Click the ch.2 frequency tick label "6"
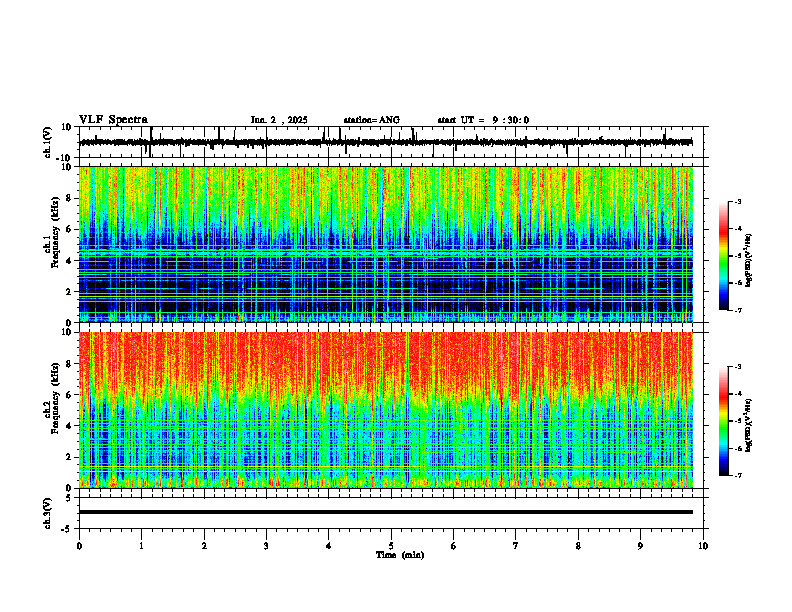 (x=69, y=394)
